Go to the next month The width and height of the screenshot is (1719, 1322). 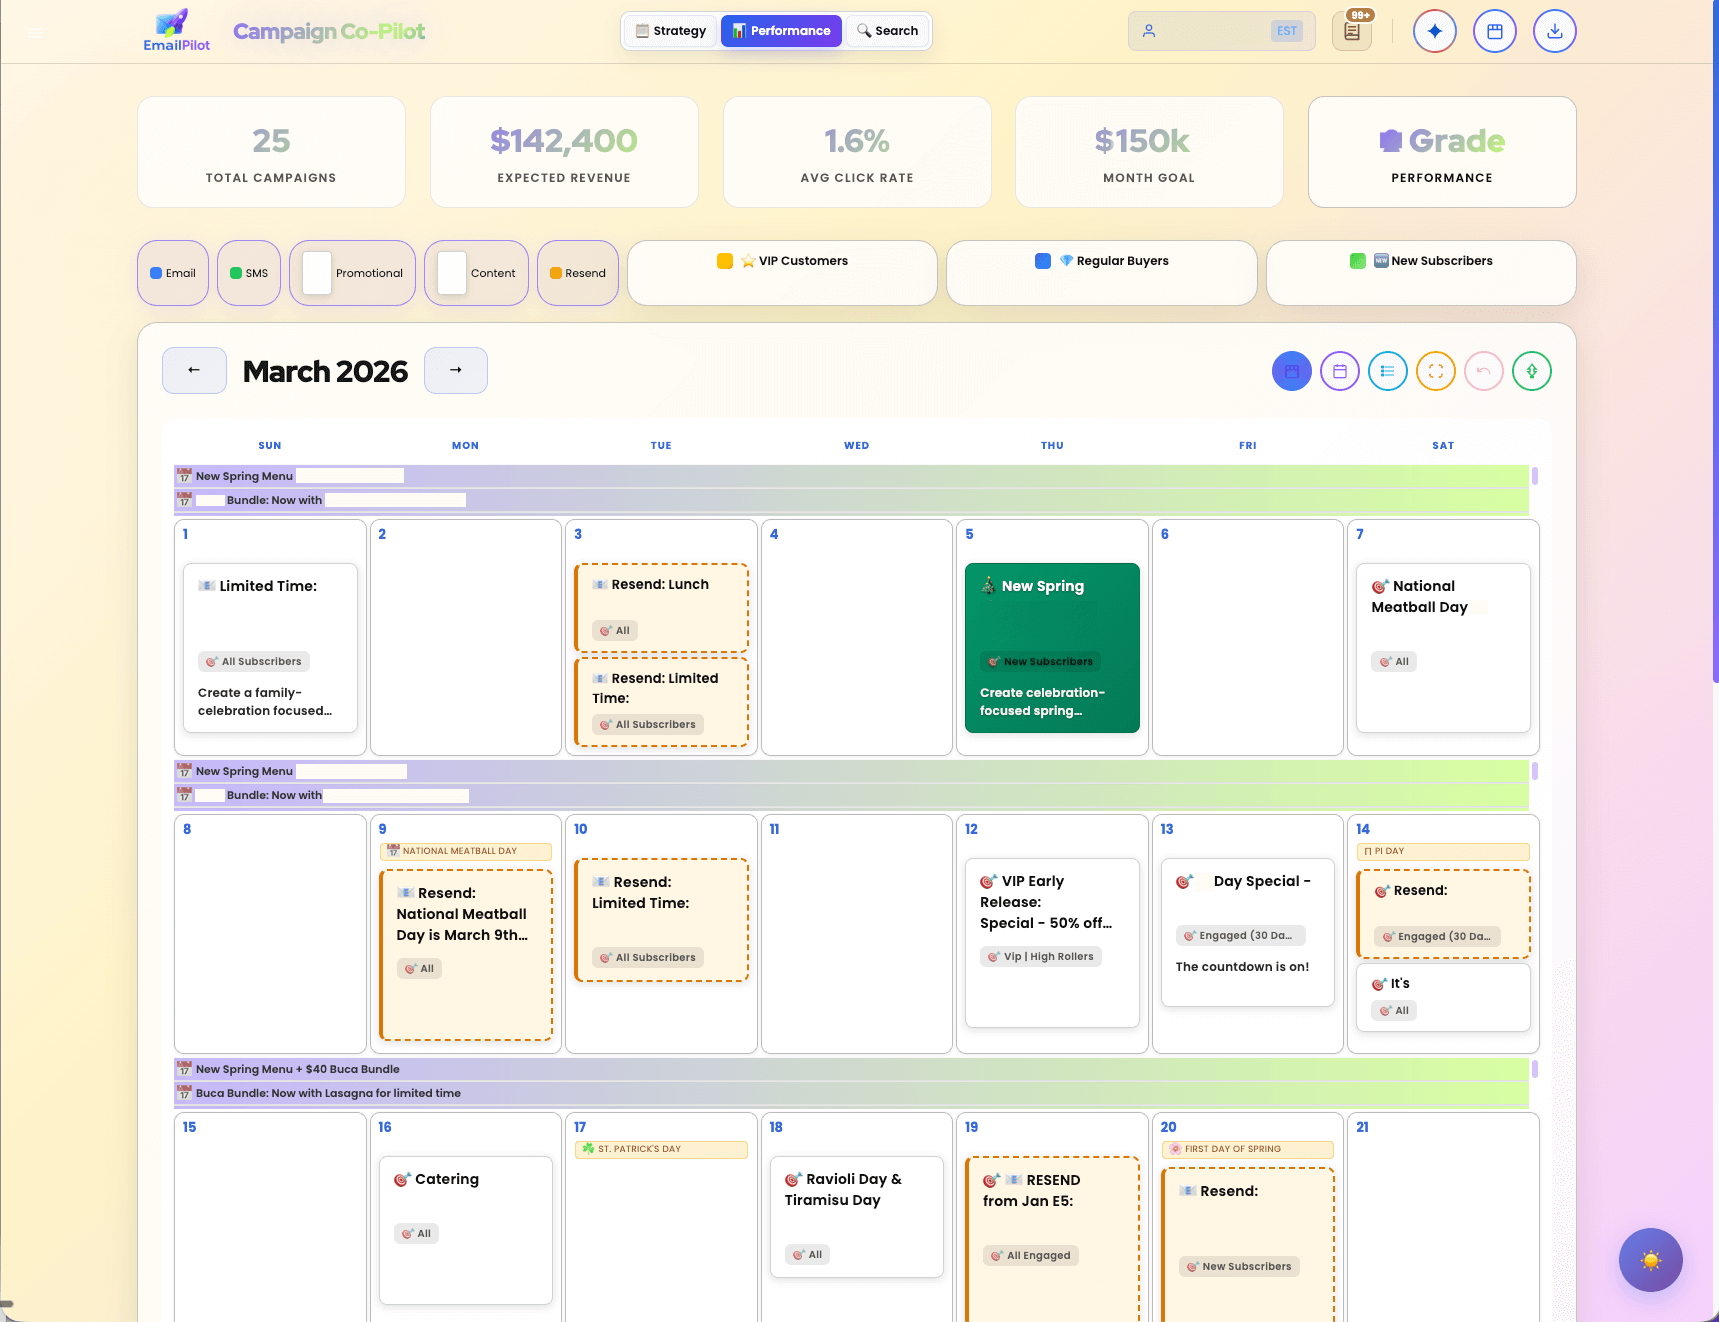tap(456, 370)
